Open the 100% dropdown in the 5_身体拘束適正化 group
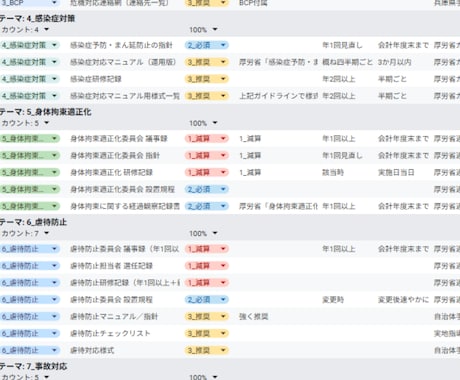 (x=215, y=123)
